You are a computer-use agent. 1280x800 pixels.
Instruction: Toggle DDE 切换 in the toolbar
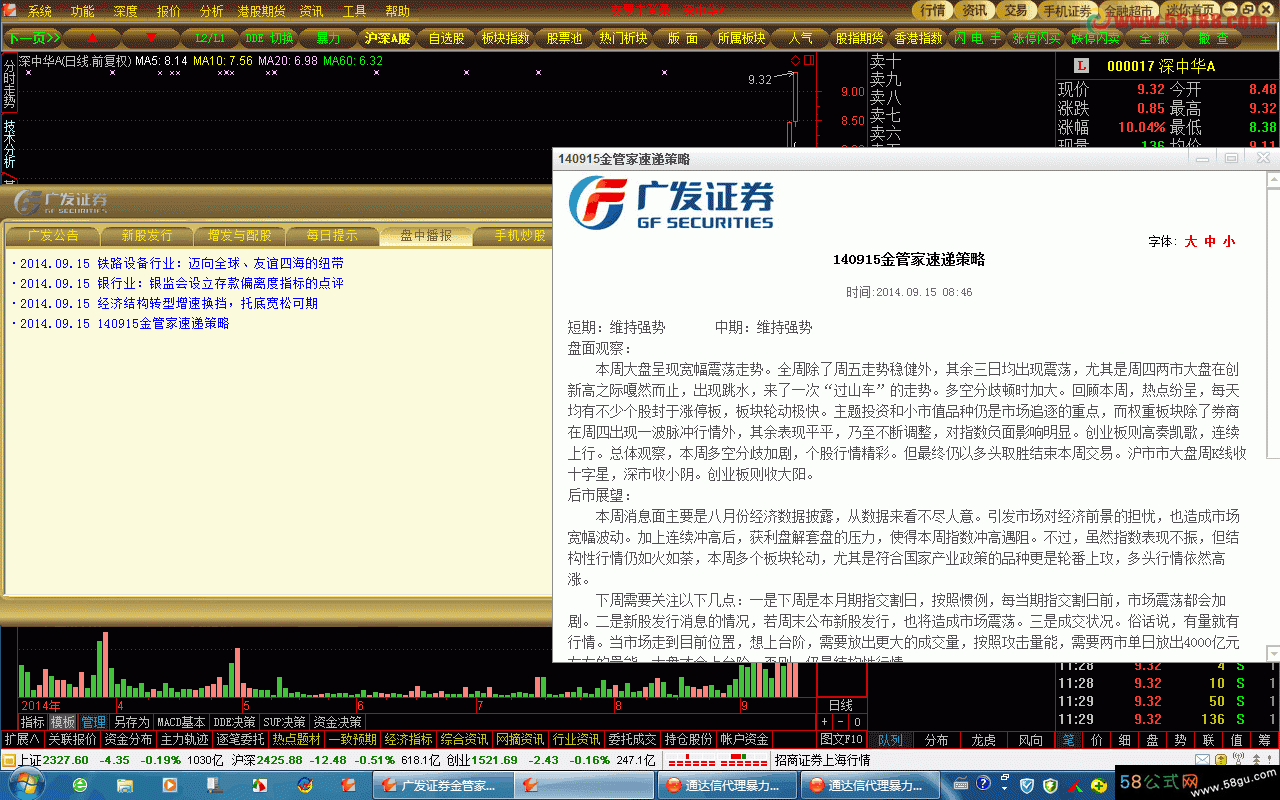(x=269, y=38)
